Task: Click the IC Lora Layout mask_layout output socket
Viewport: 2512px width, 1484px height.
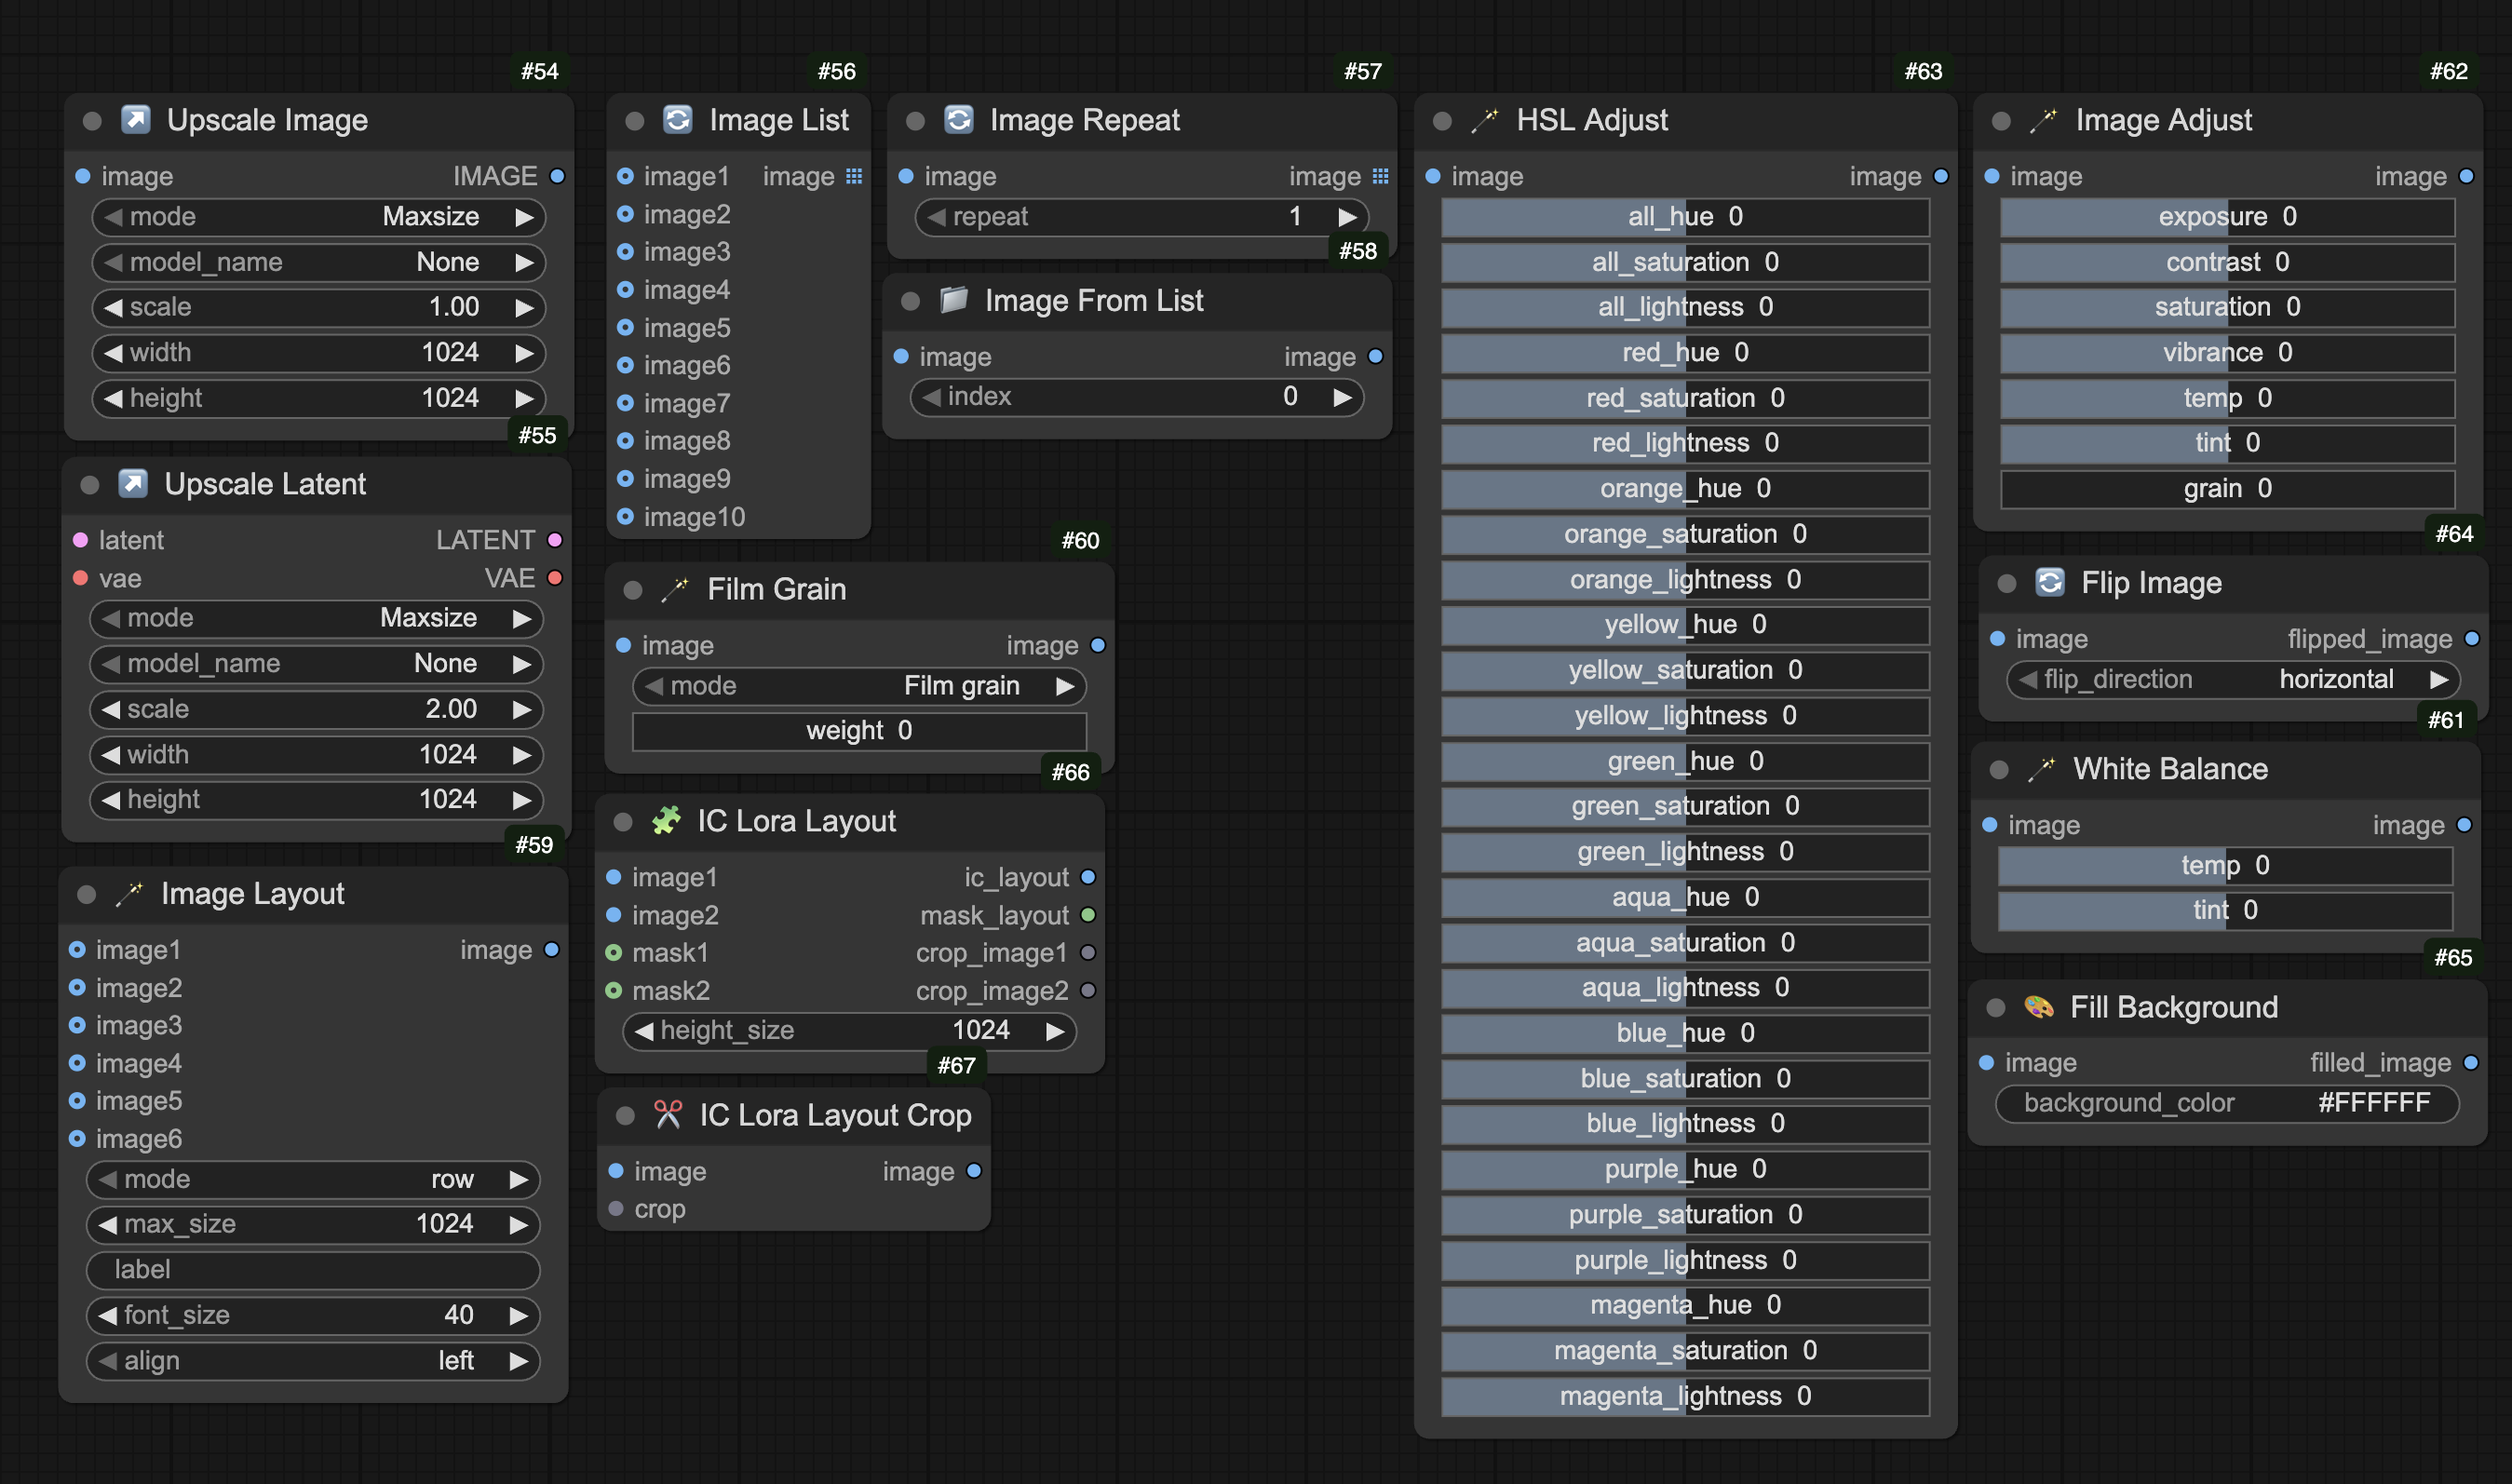Action: point(1088,915)
